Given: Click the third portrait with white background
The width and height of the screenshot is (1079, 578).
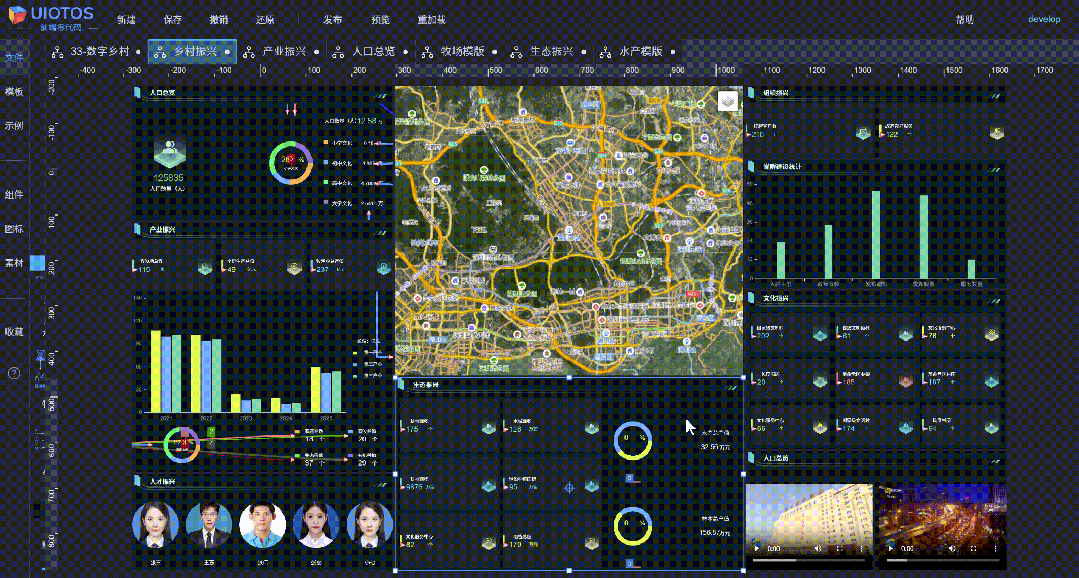Looking at the screenshot, I should tap(263, 525).
